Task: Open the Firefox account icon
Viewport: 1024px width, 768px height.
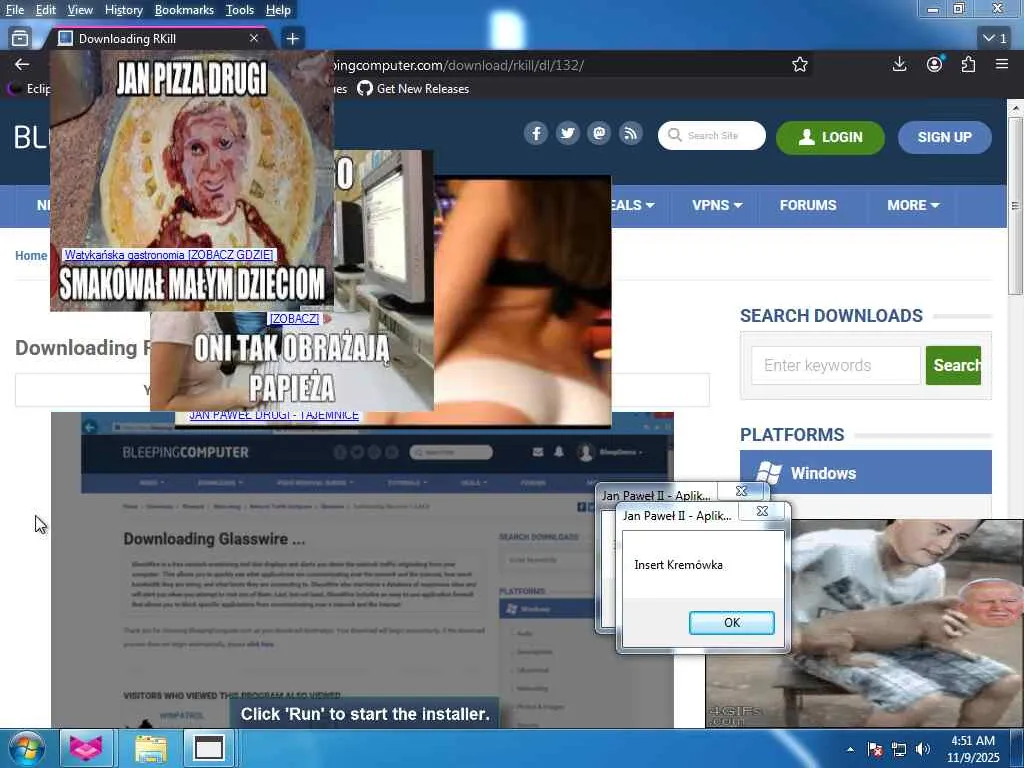Action: pos(935,64)
